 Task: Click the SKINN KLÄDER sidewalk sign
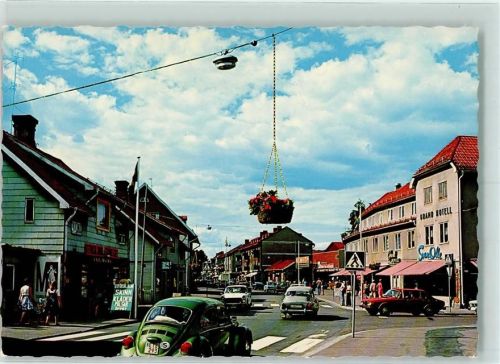[122, 298]
